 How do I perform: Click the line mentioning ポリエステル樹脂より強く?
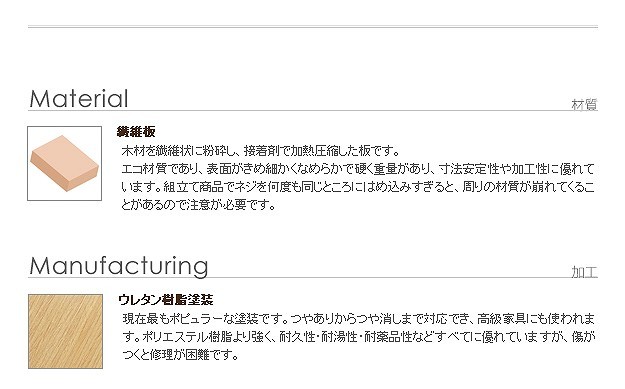pos(359,337)
